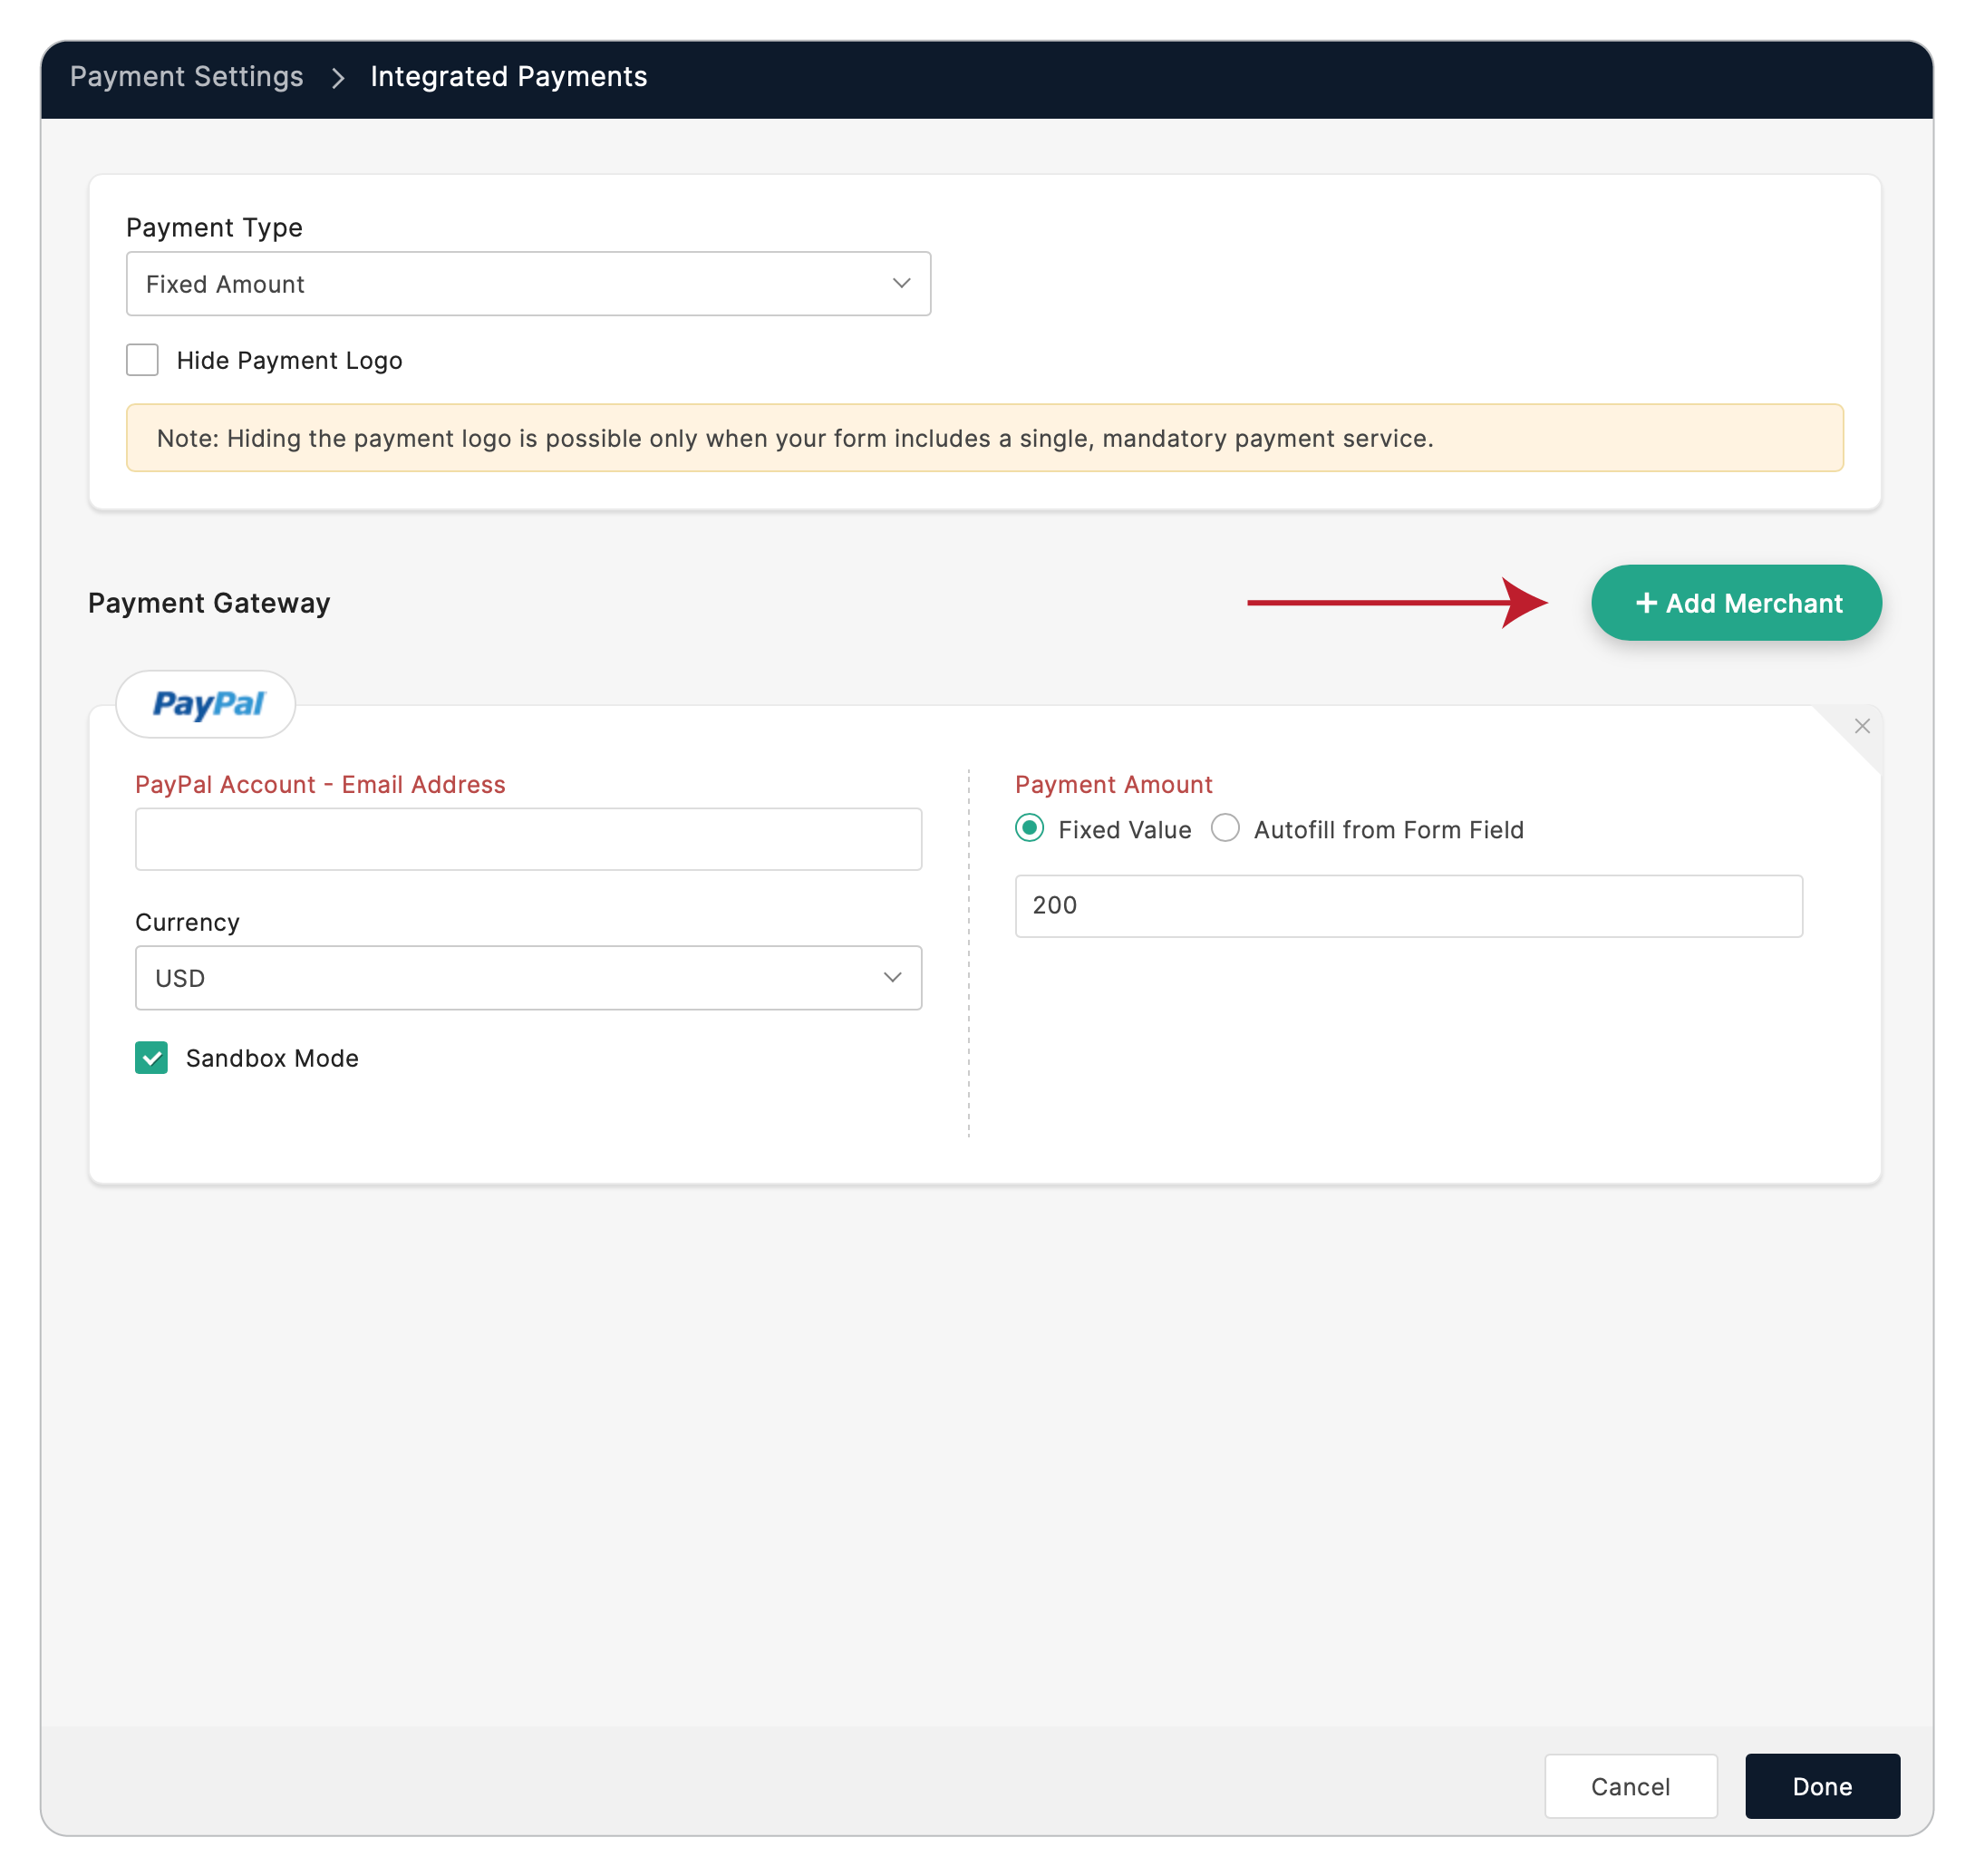Enable Hide Payment Logo checkbox
Screen dimensions: 1975x1876
(142, 360)
